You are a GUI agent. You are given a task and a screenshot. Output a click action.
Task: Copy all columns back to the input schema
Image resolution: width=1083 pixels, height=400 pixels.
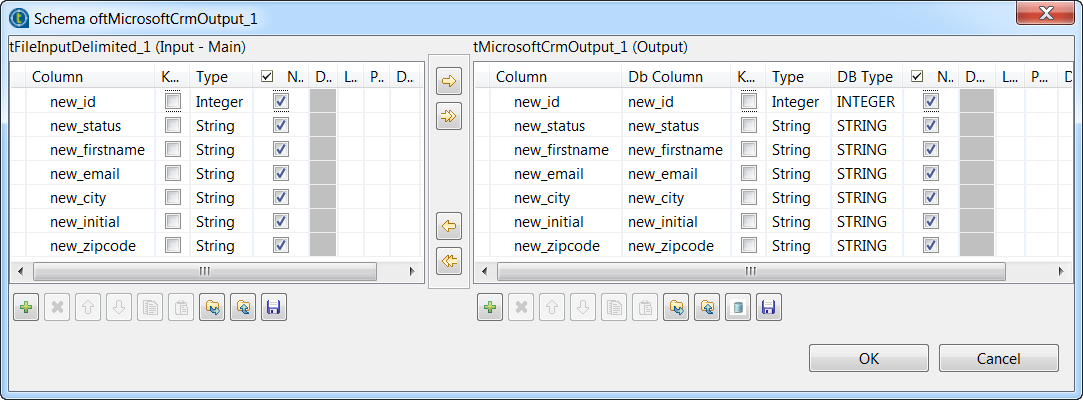[x=450, y=261]
